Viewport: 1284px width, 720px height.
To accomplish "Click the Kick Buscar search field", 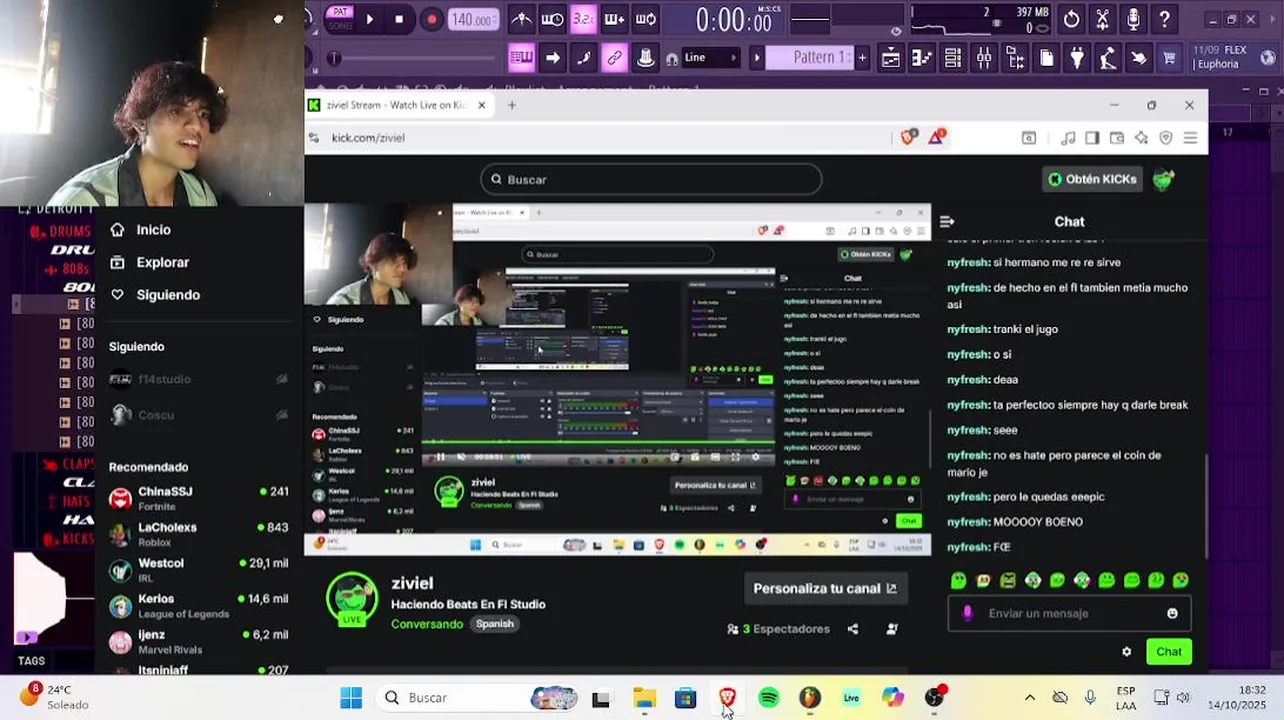I will click(x=651, y=180).
